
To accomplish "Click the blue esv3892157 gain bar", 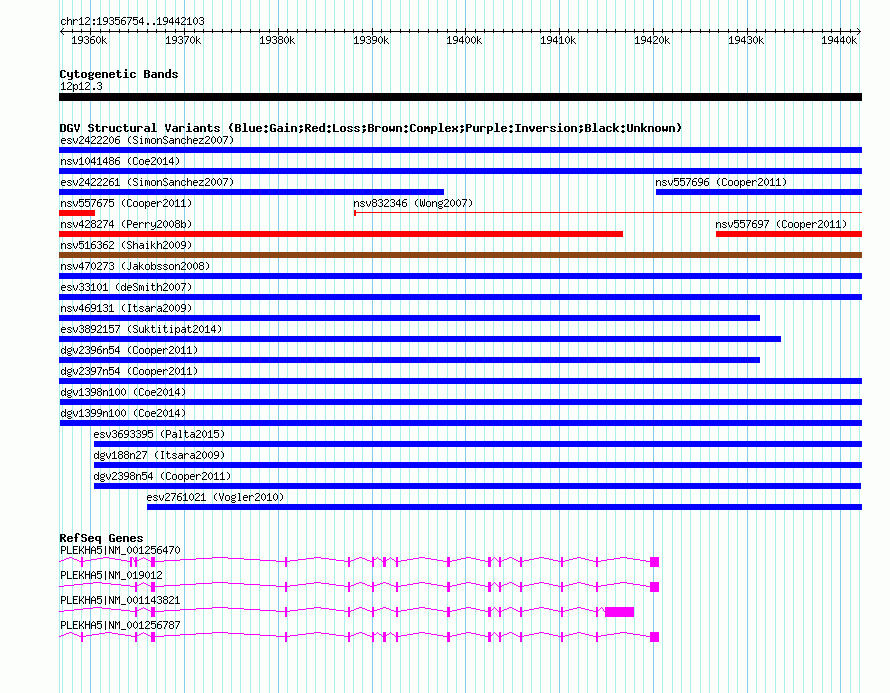I will pos(420,339).
